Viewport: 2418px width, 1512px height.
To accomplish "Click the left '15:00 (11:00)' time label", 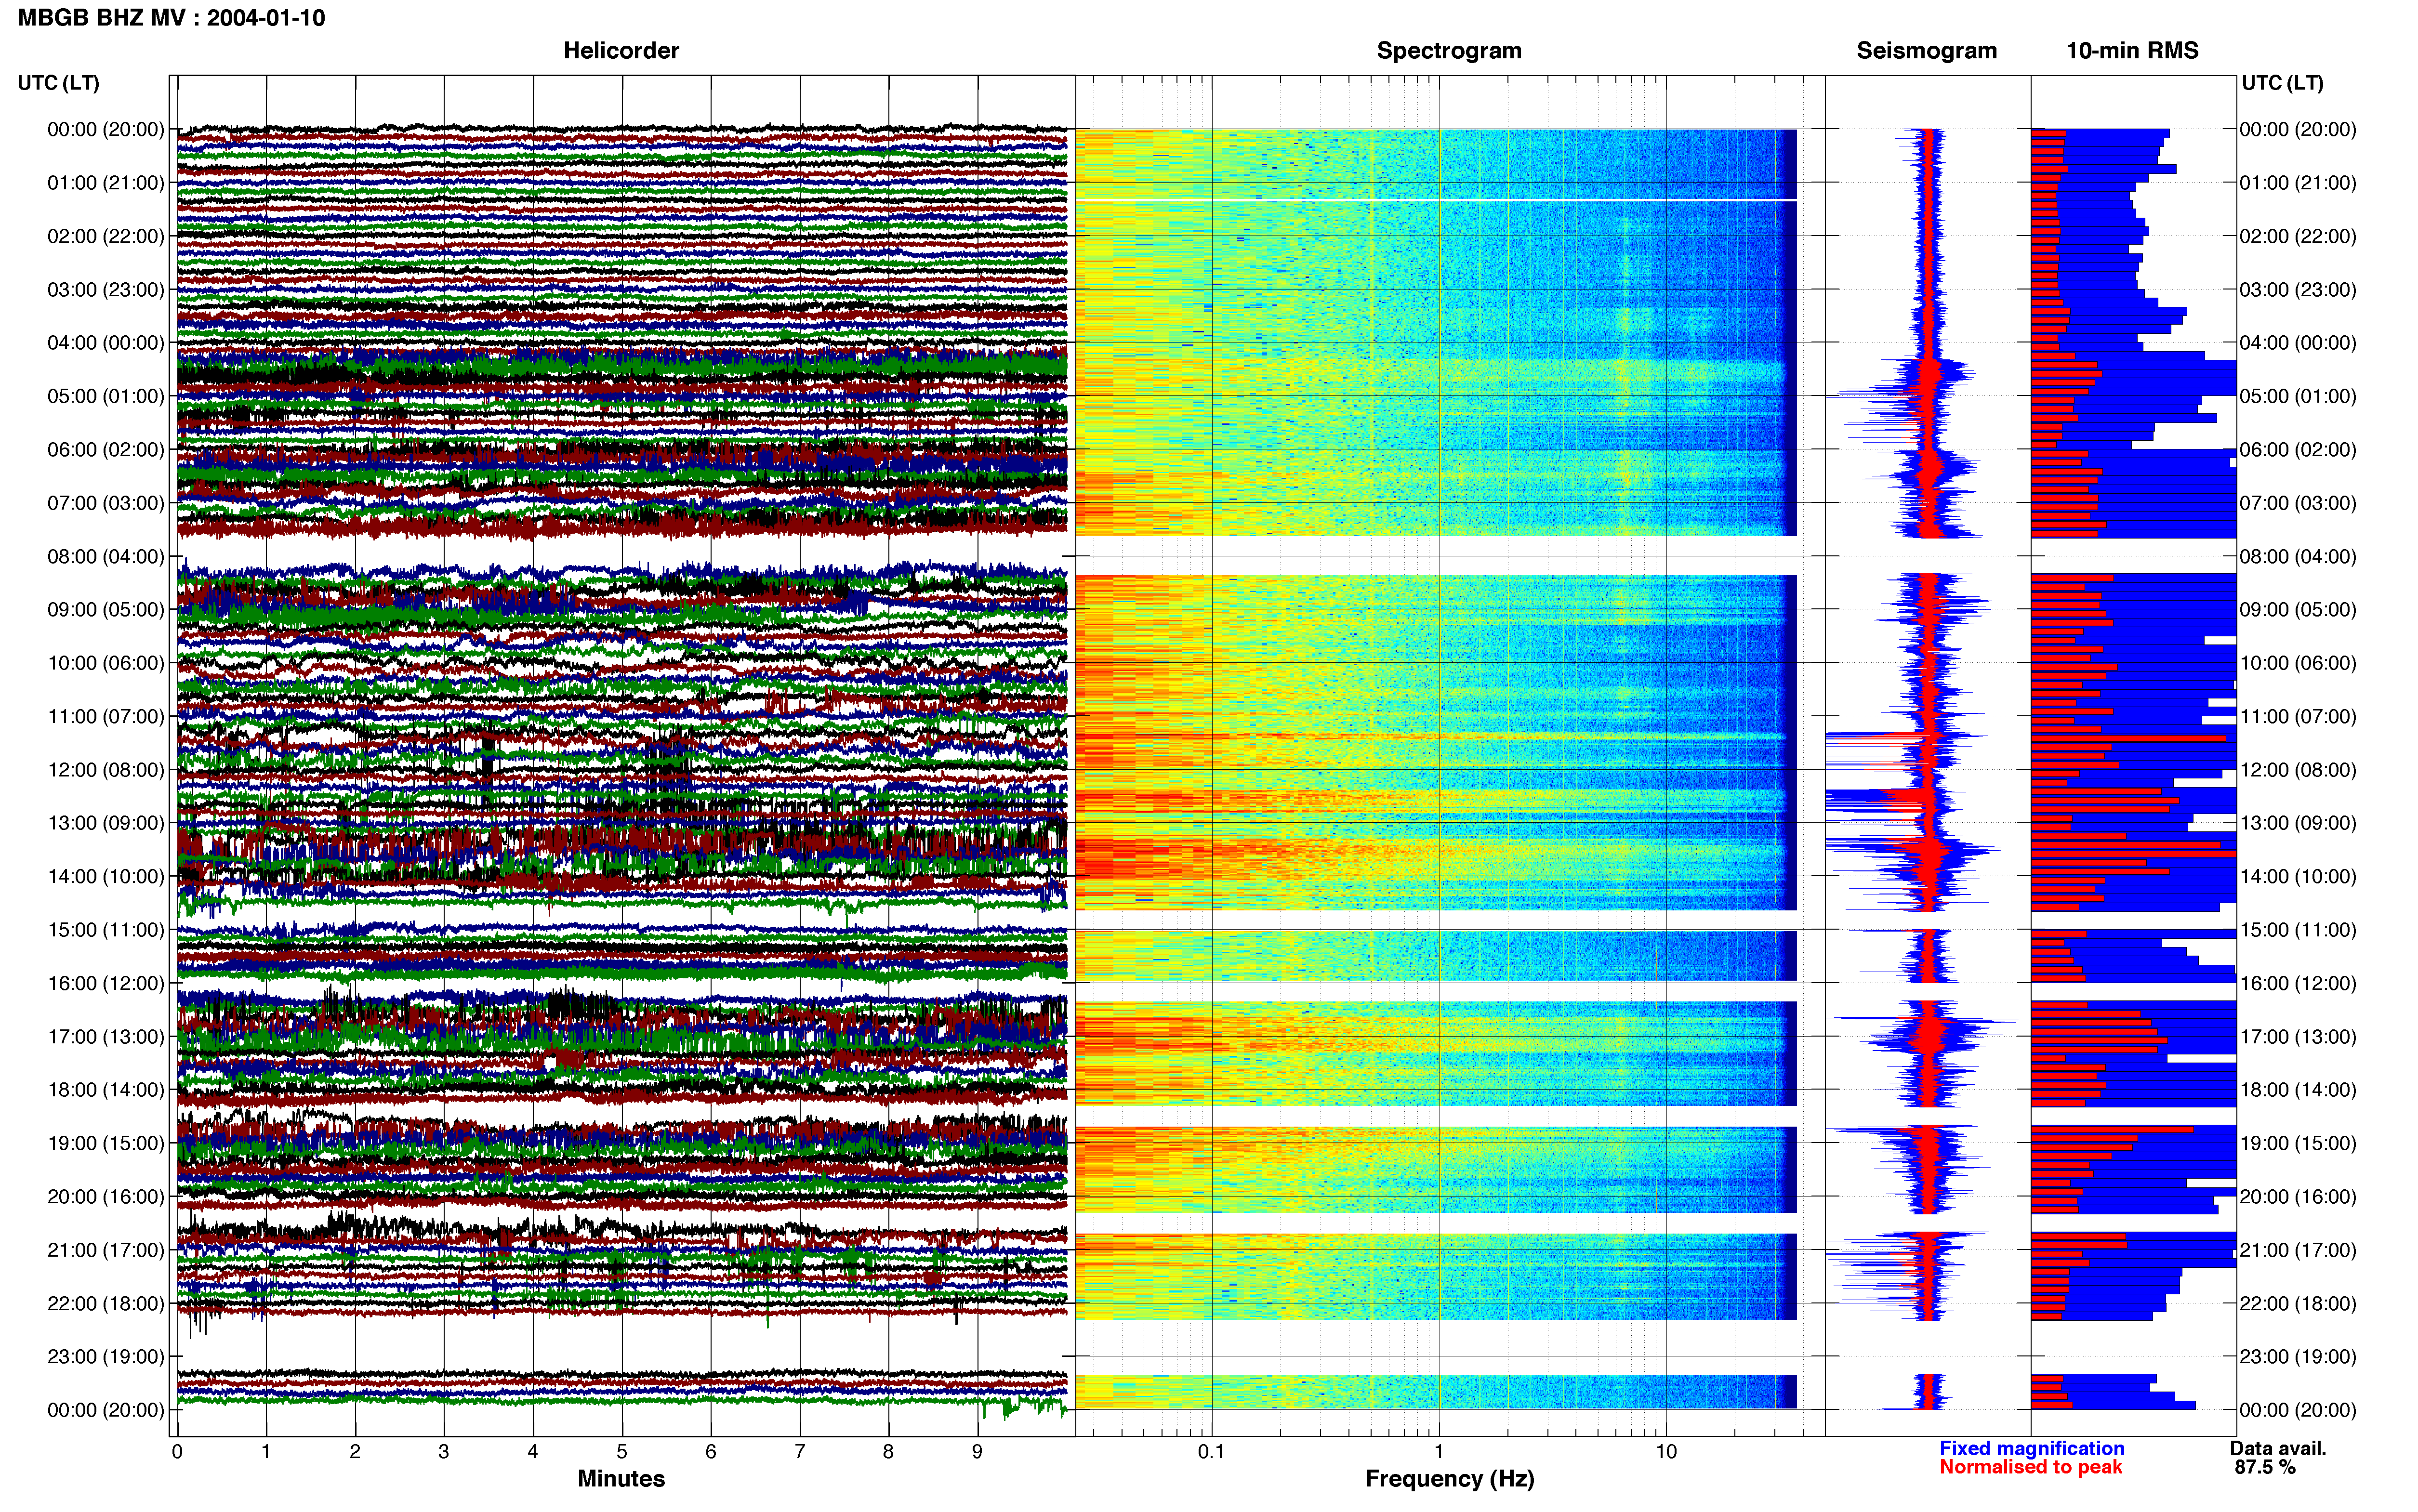I will click(106, 929).
